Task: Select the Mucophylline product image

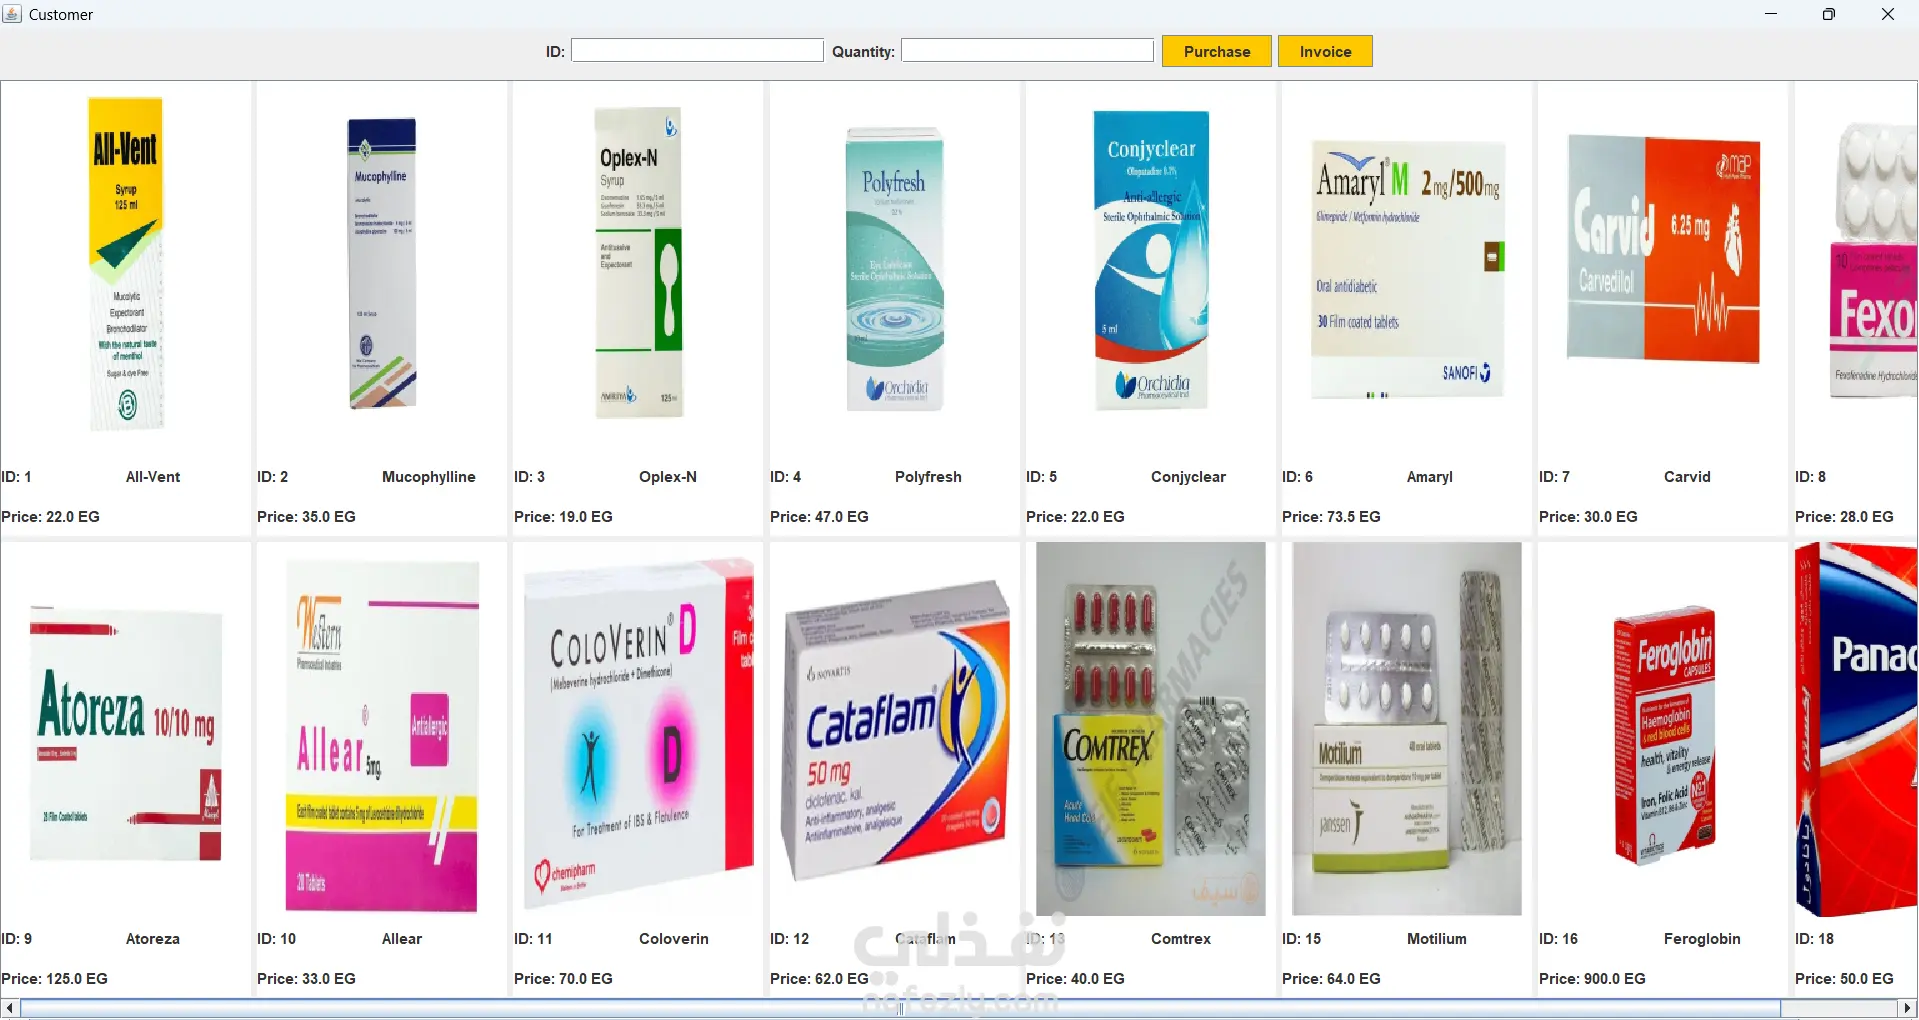Action: tap(382, 263)
